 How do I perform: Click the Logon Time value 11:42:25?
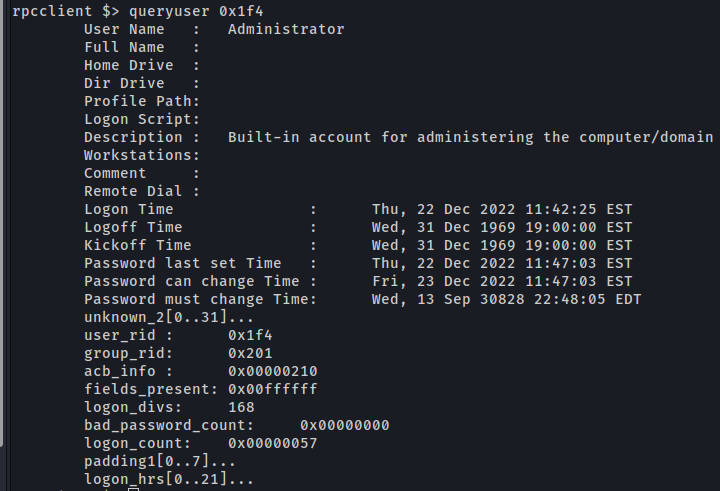pos(502,209)
